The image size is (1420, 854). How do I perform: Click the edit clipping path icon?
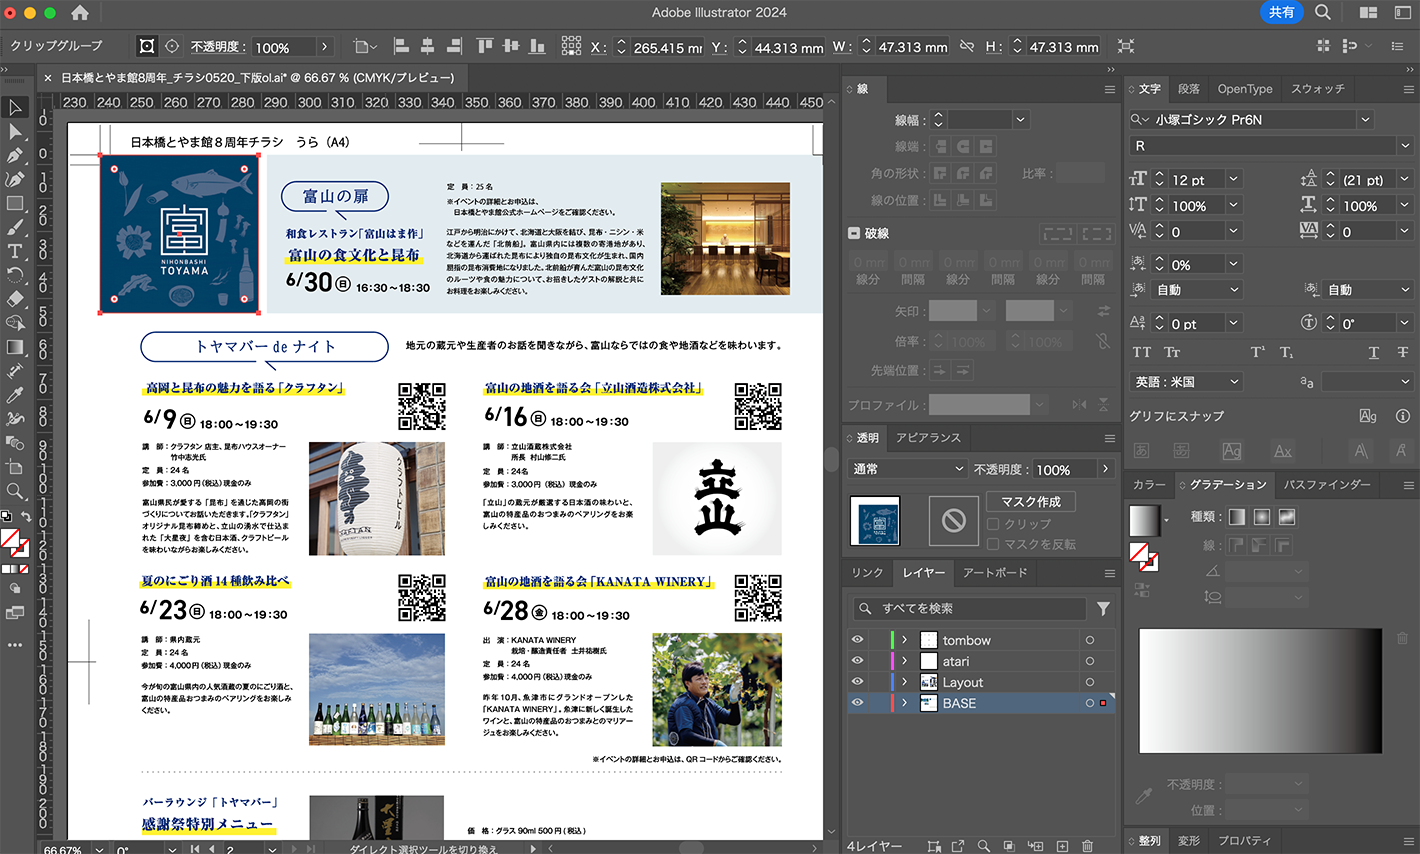click(147, 46)
